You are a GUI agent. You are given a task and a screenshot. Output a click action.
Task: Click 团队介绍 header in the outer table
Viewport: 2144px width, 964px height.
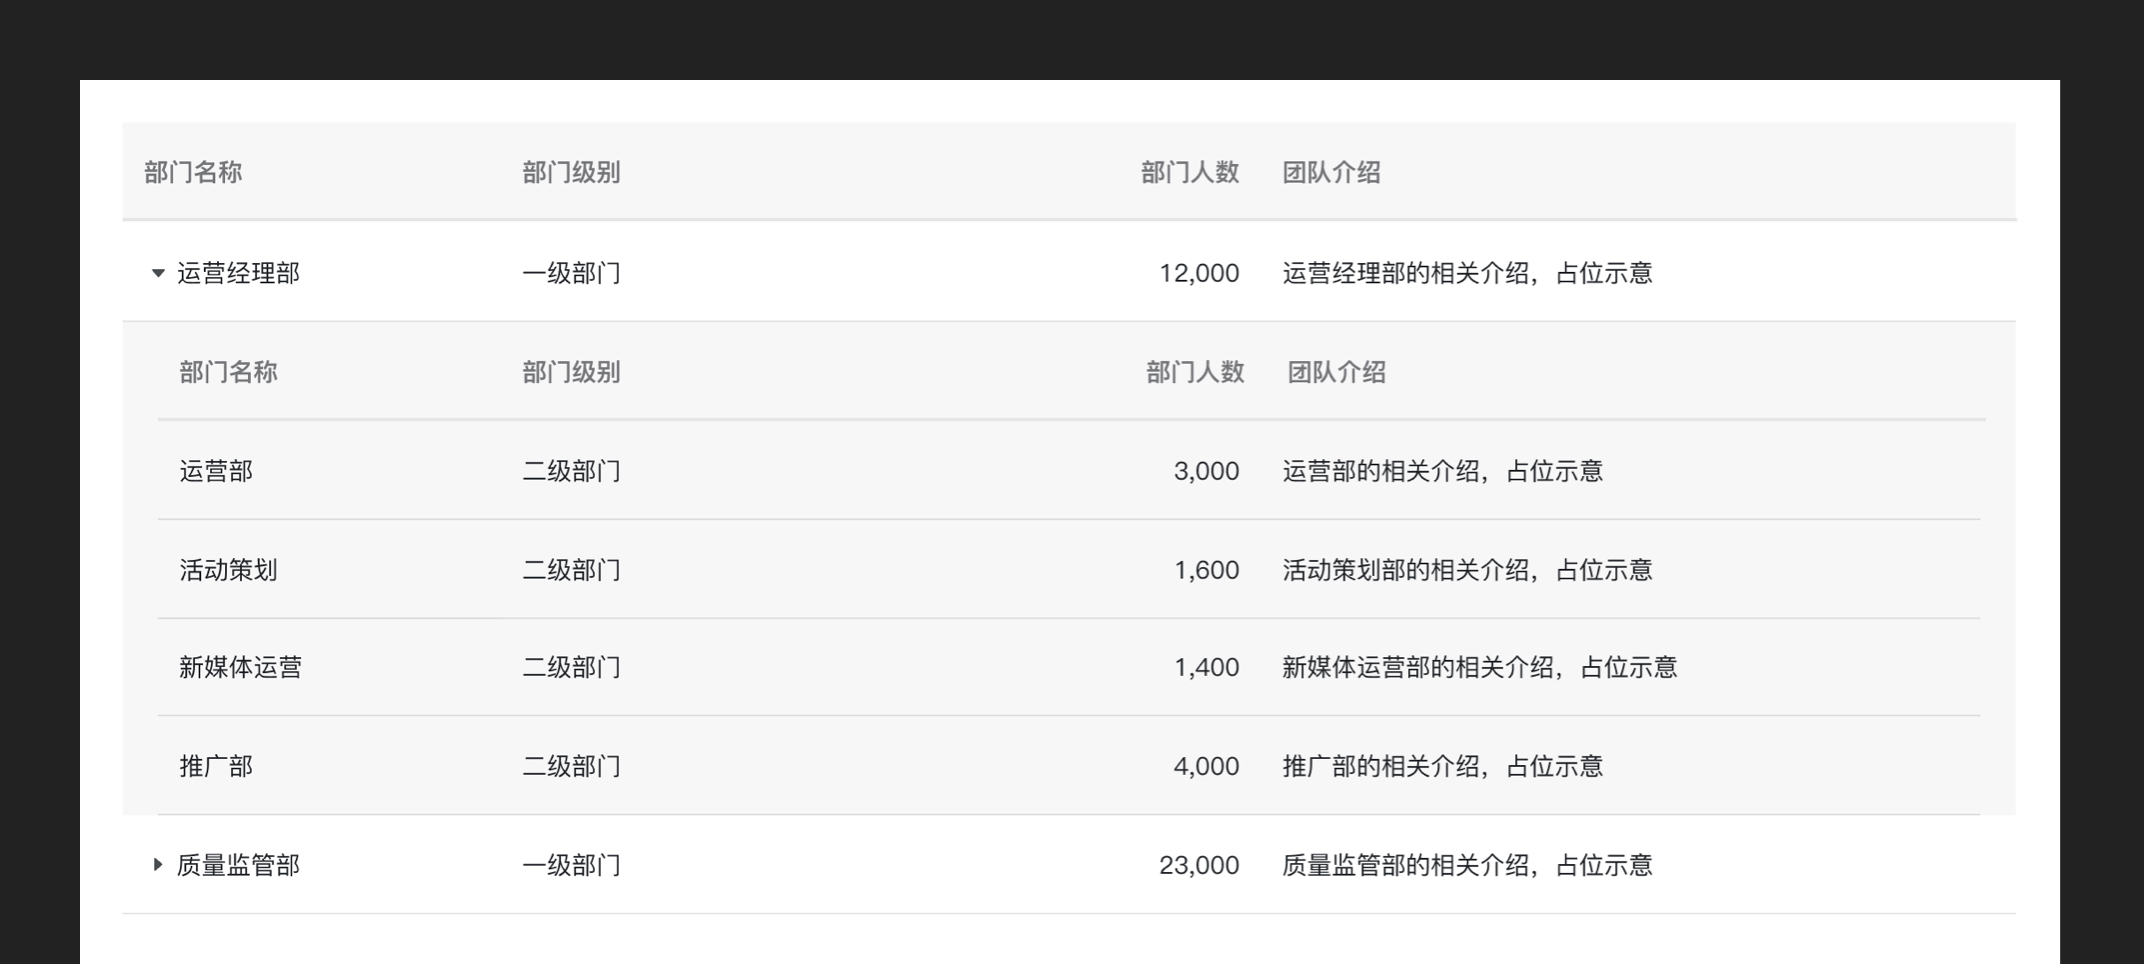point(1331,173)
